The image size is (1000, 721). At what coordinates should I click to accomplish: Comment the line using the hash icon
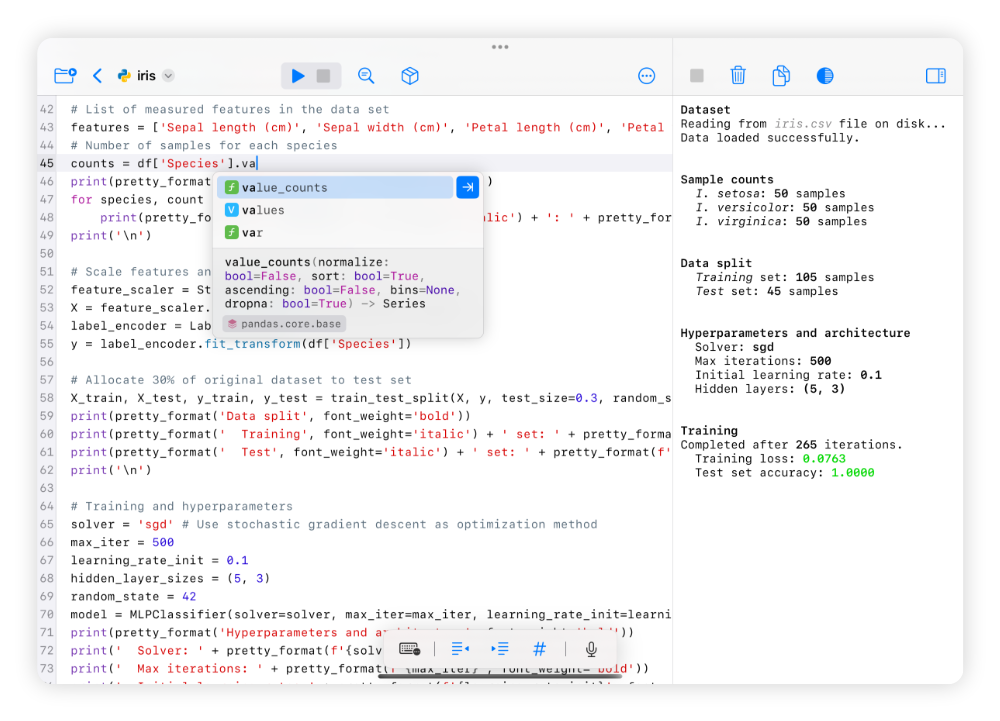(539, 648)
